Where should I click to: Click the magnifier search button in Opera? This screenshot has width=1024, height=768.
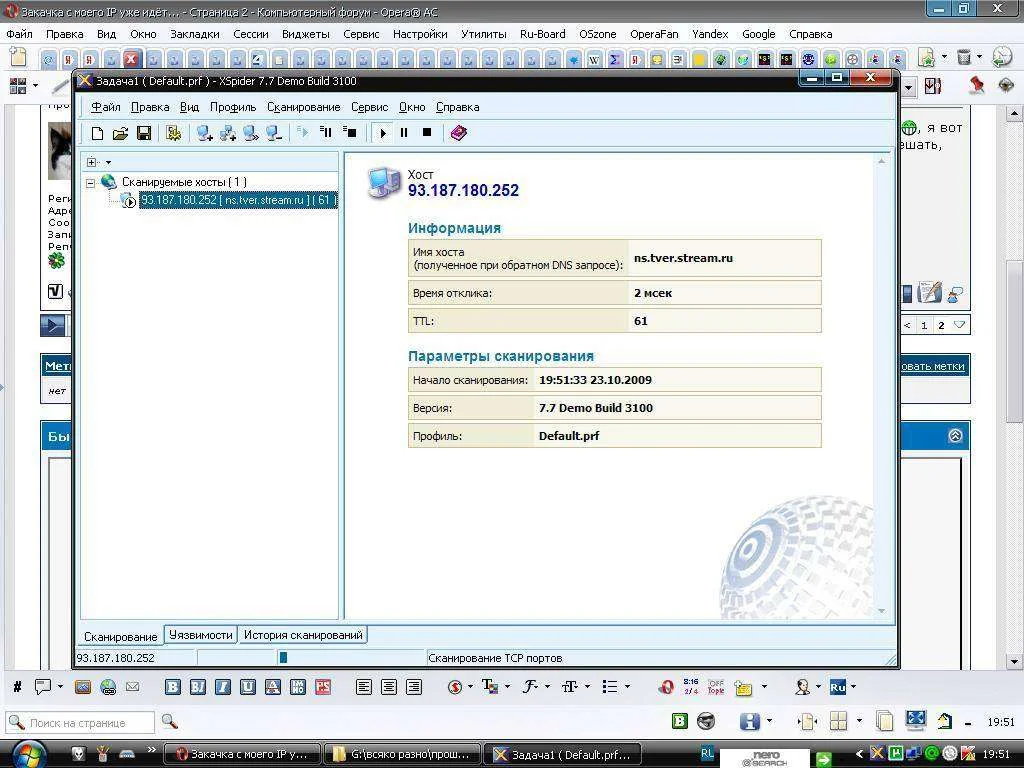pos(170,722)
